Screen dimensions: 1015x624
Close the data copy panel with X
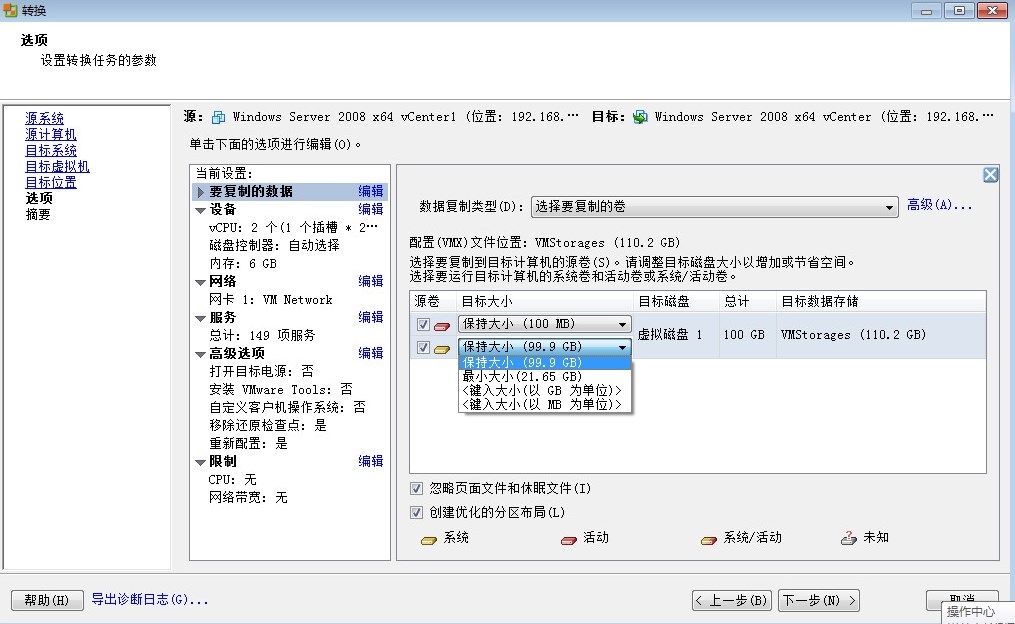point(990,175)
